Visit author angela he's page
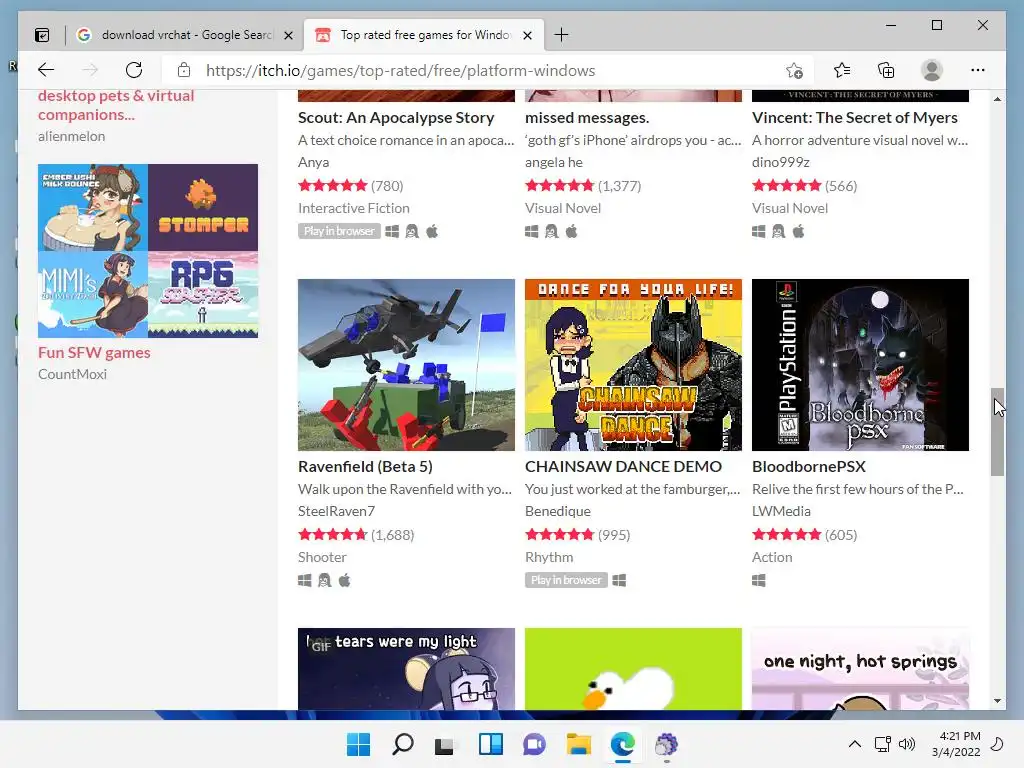This screenshot has width=1024, height=768. (554, 162)
